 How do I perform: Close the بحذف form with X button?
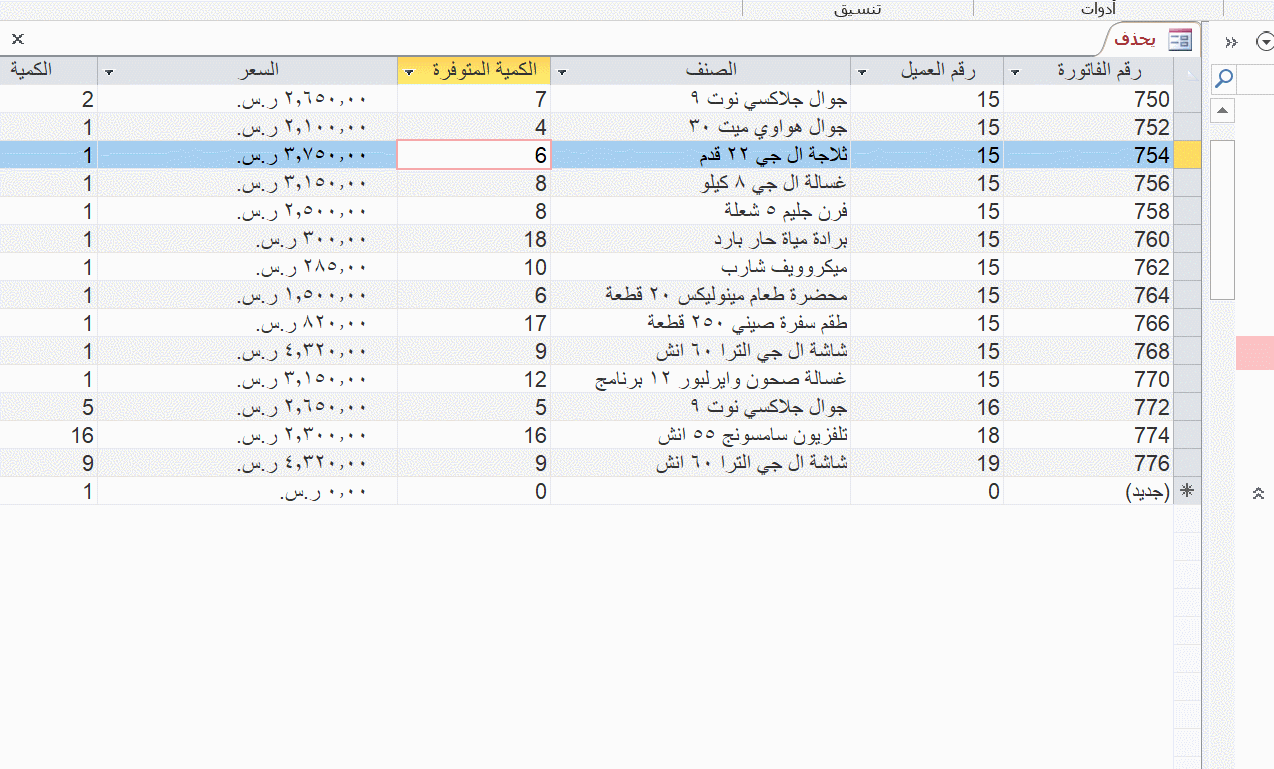18,39
